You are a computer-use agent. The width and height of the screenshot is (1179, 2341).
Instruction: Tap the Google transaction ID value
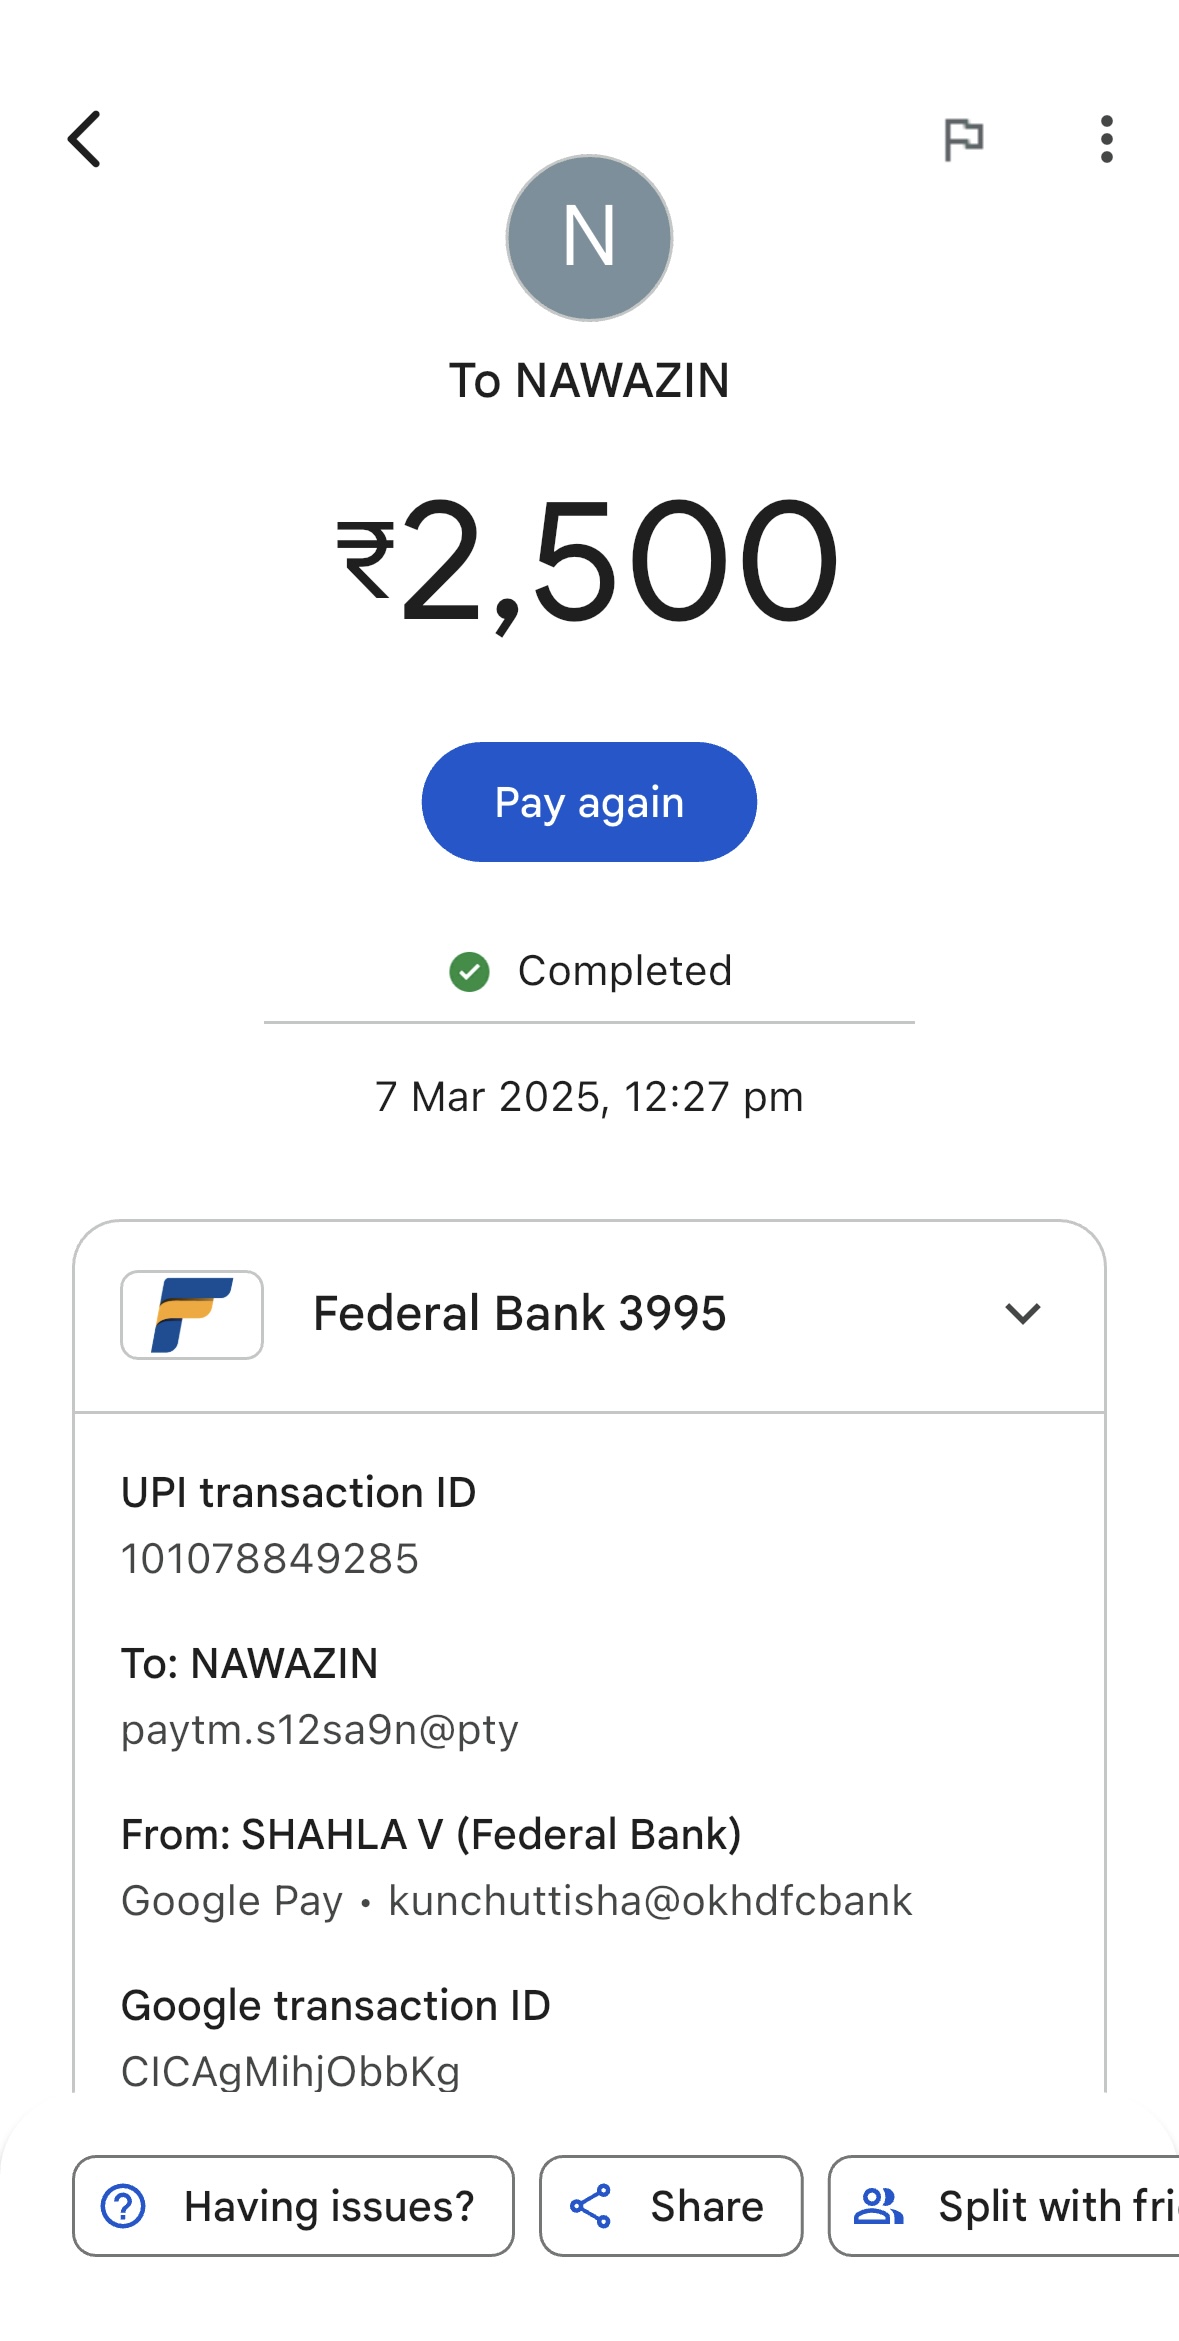tap(291, 2071)
